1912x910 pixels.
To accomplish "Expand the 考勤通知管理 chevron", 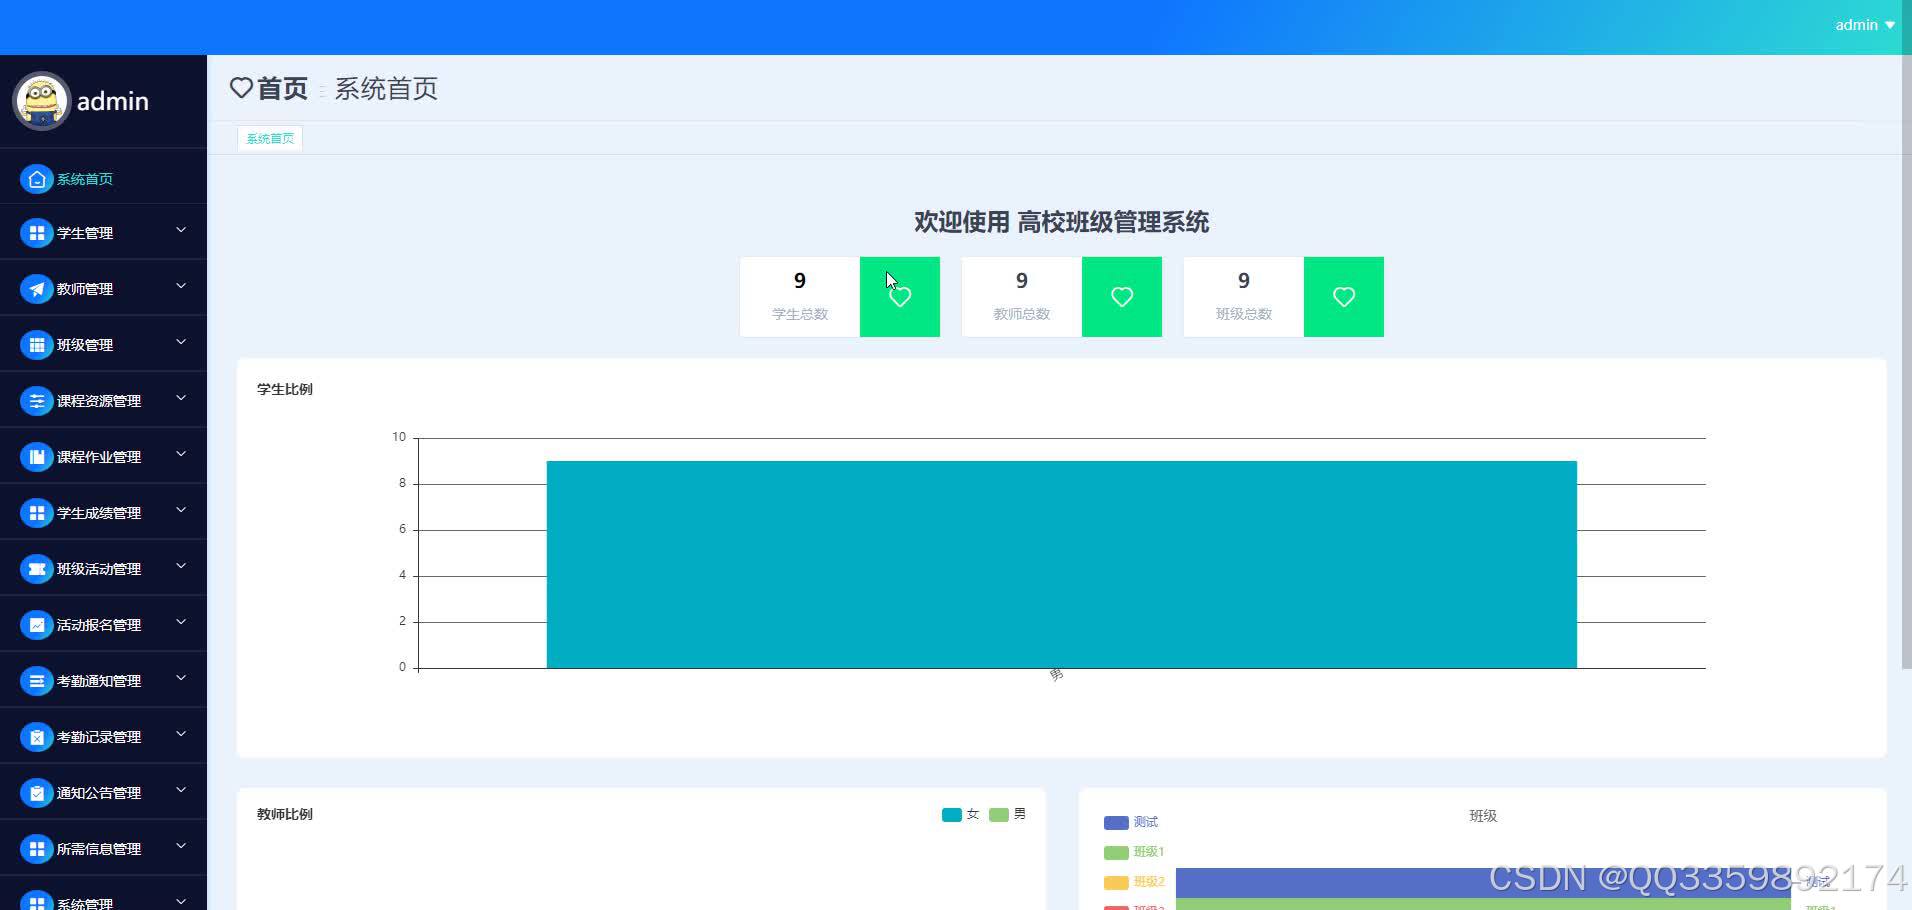I will [181, 679].
